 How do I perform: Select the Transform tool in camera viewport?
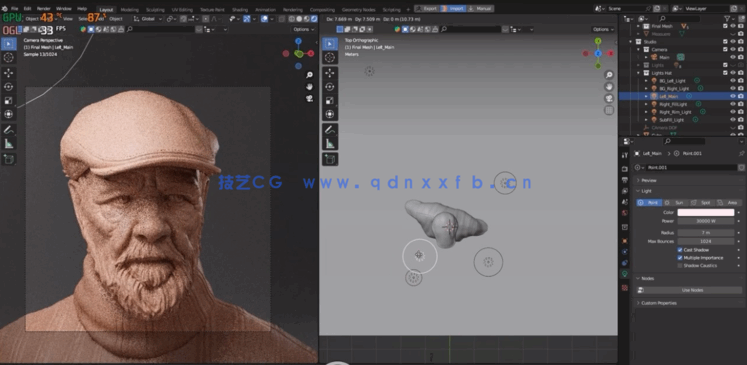pyautogui.click(x=9, y=114)
